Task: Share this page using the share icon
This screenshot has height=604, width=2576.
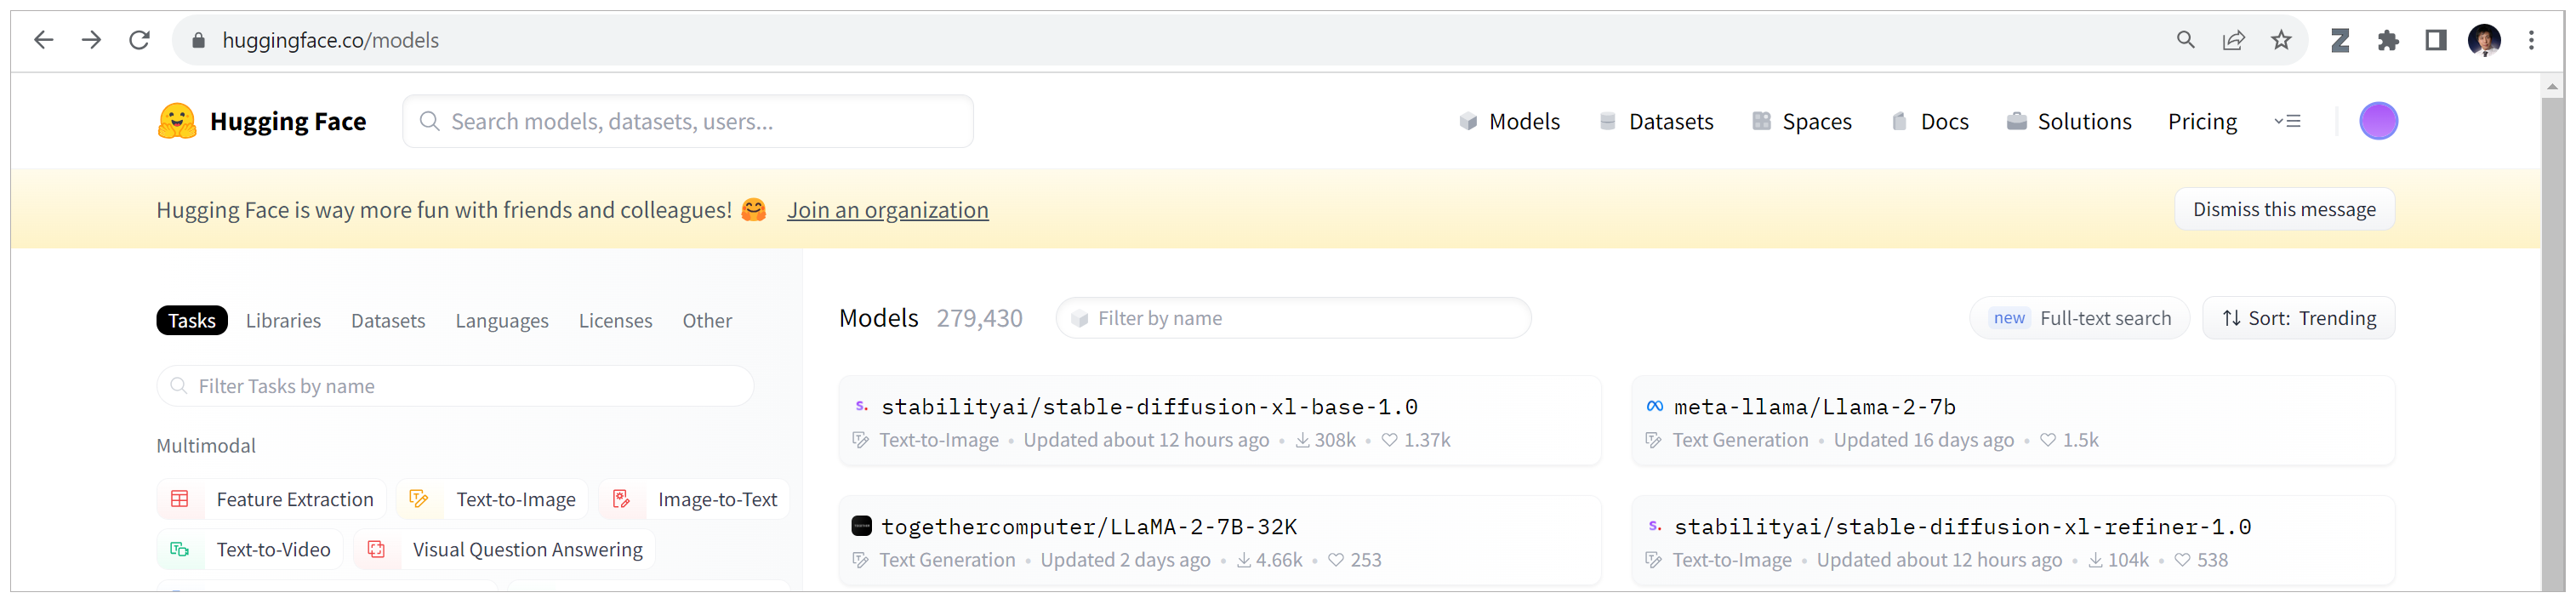Action: click(2233, 40)
